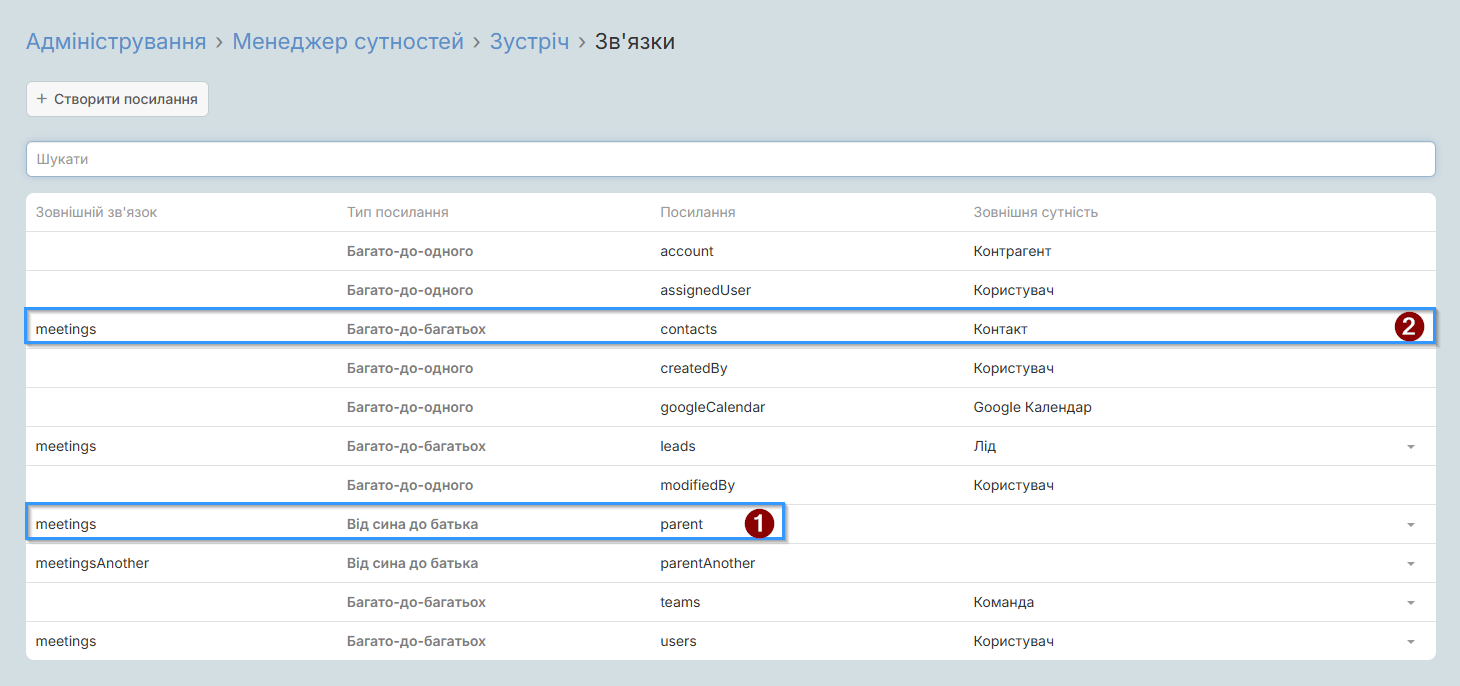1460x686 pixels.
Task: Click meetings in the parent row
Action: [66, 524]
